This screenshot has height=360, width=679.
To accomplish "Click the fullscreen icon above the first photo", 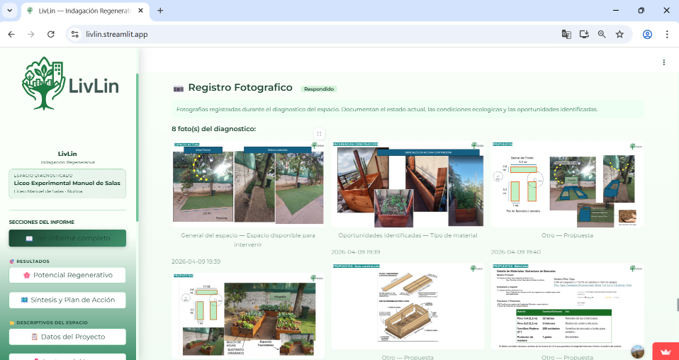I will coord(319,134).
